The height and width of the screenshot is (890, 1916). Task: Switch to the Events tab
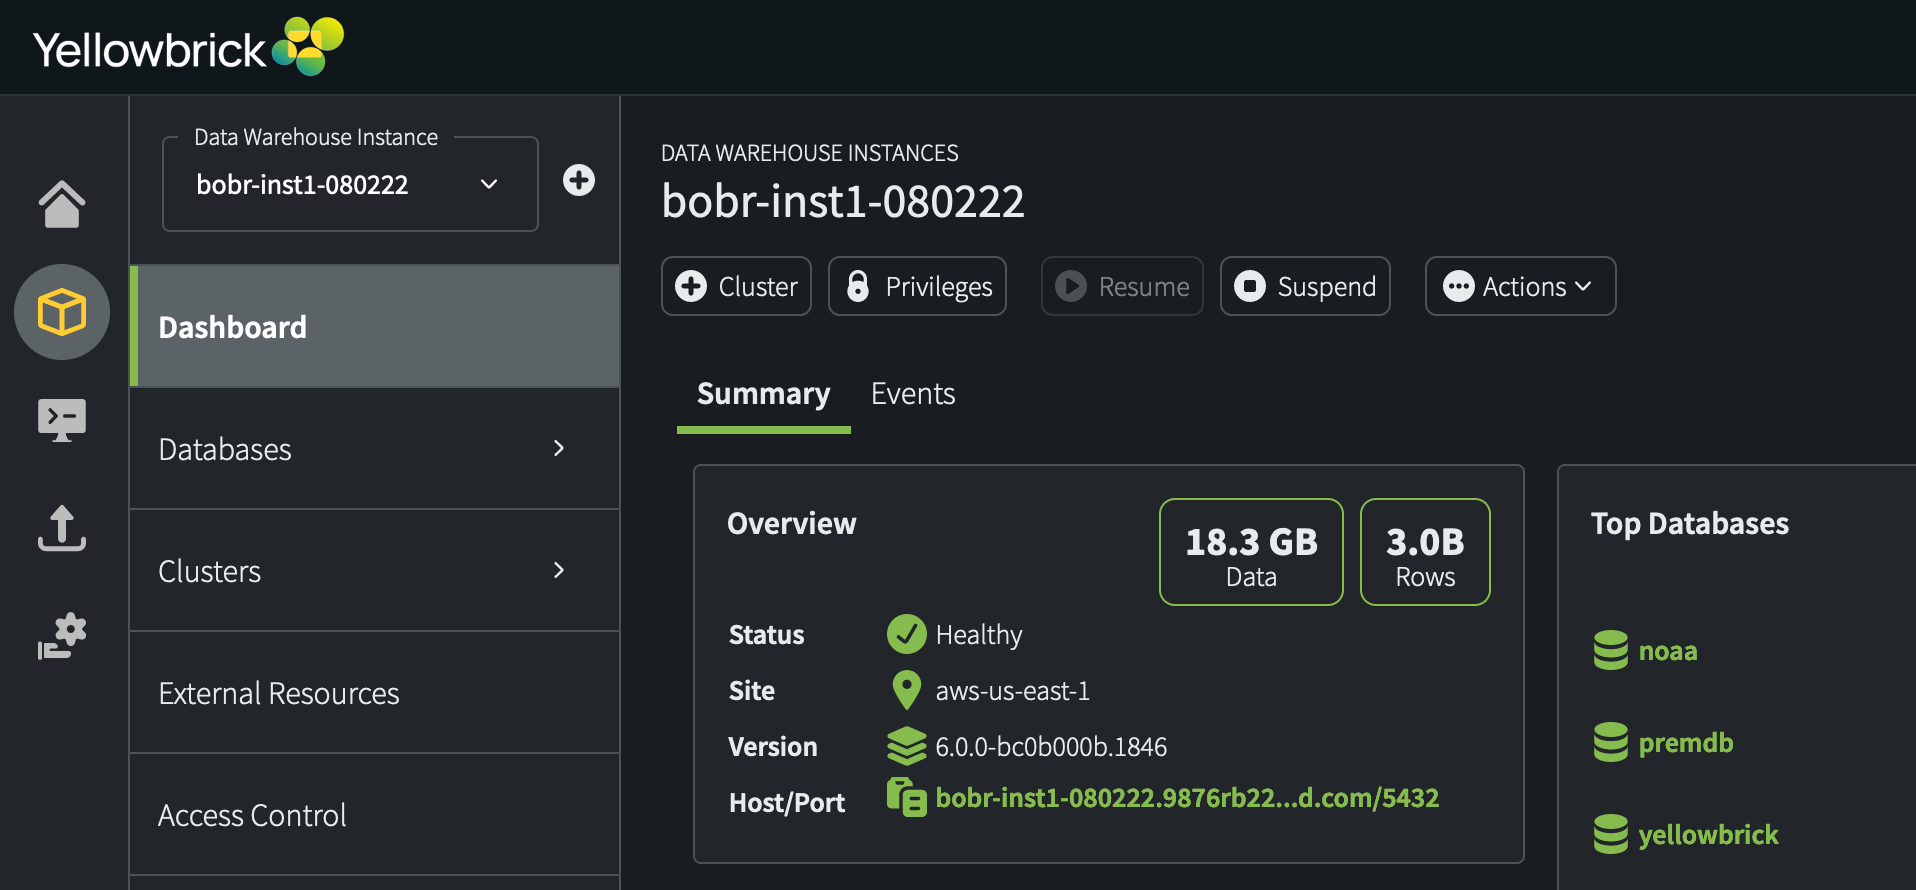pyautogui.click(x=912, y=394)
